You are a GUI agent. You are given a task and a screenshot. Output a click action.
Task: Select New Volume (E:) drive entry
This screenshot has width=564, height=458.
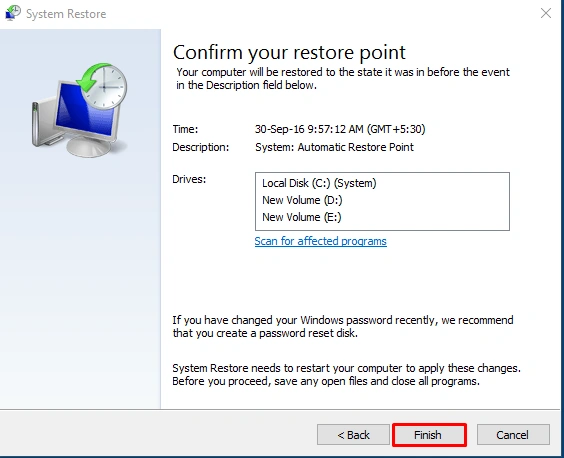click(x=302, y=217)
